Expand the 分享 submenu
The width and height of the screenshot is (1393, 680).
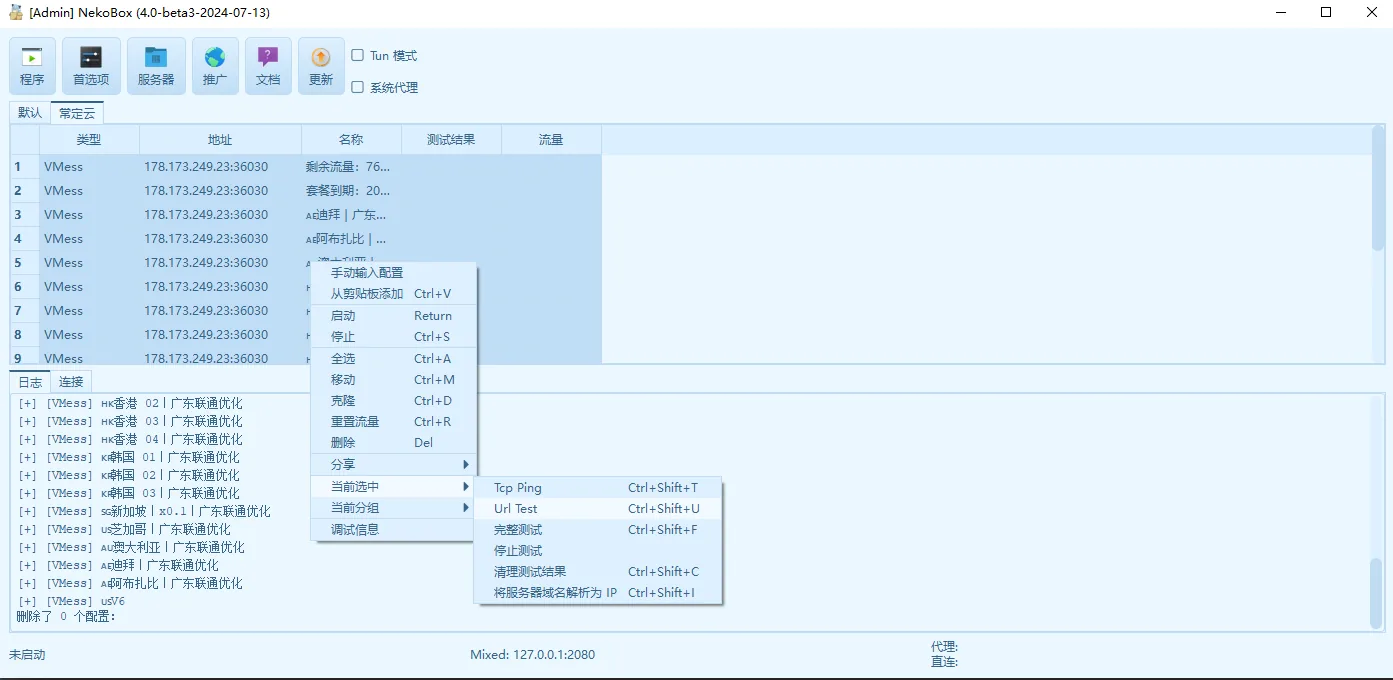[x=394, y=465]
